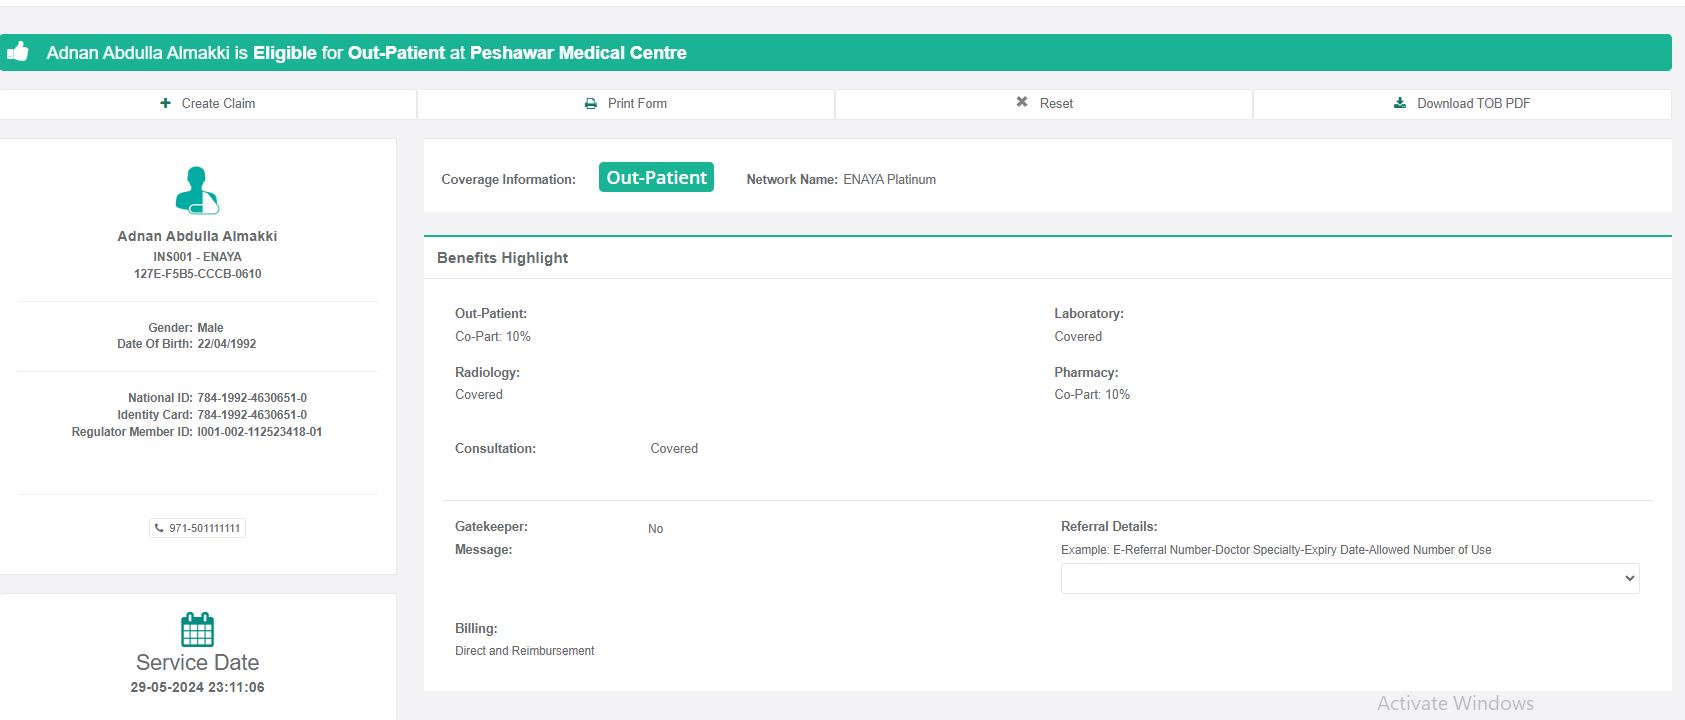Click the printer icon beside Print Form

[591, 103]
